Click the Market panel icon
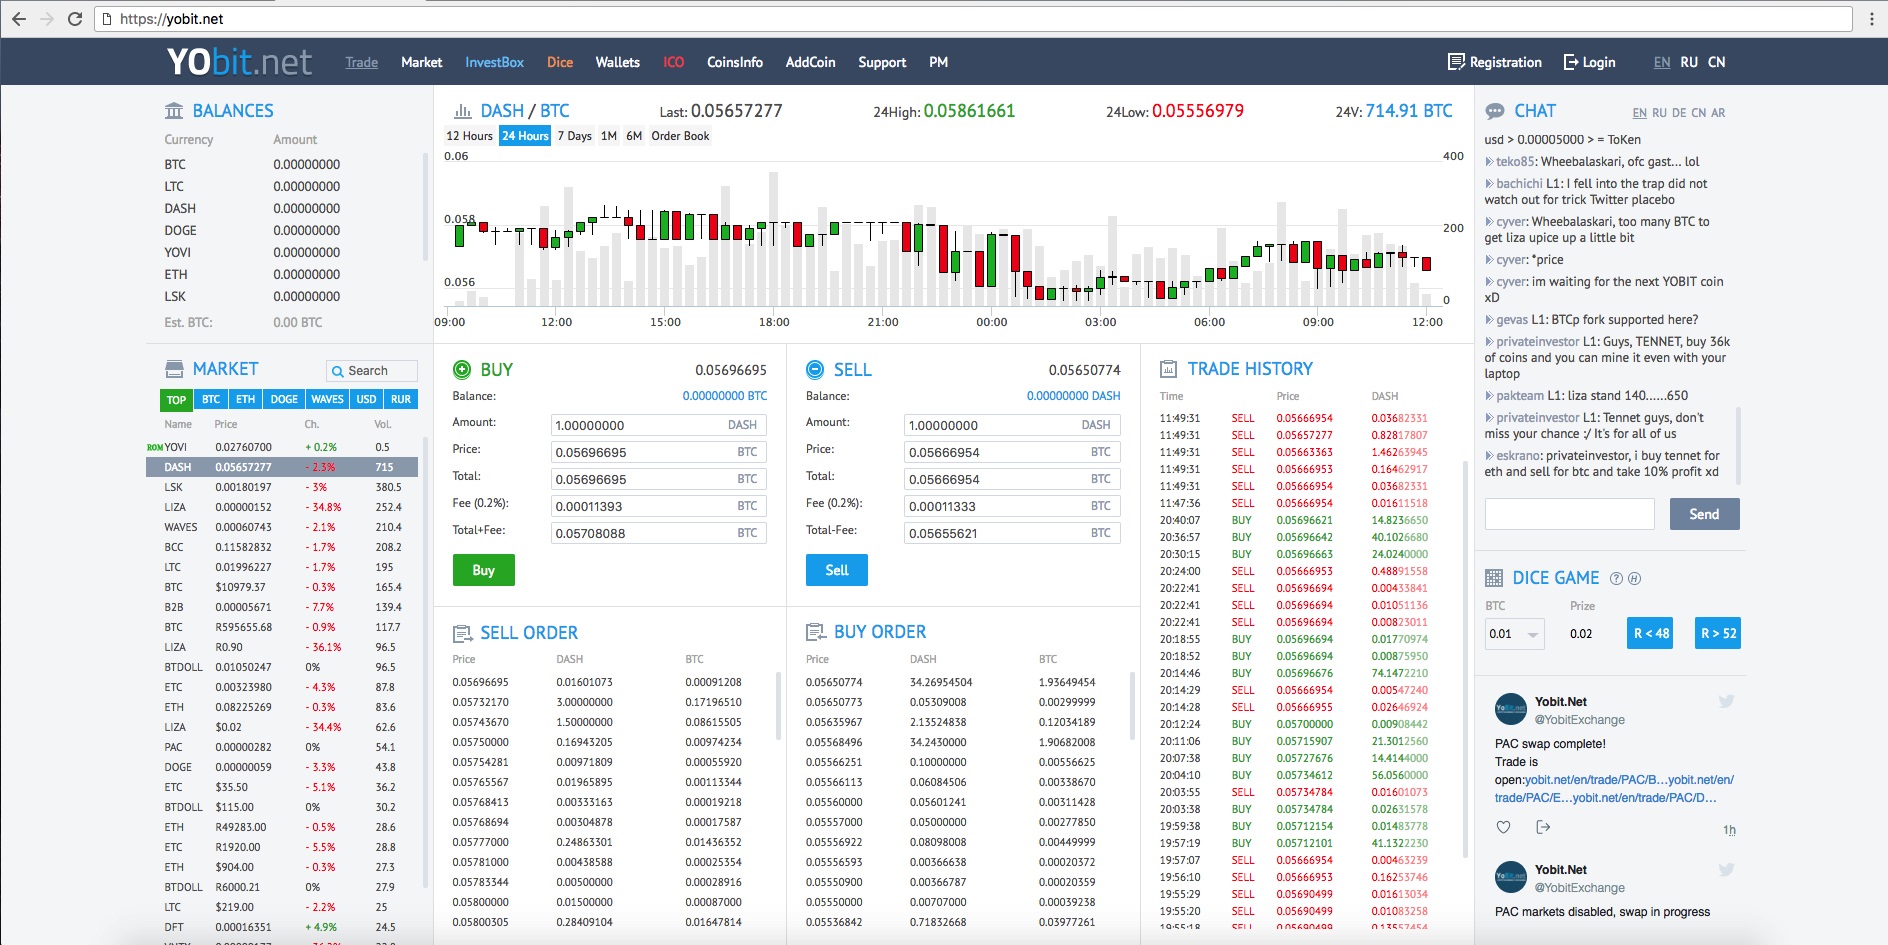1888x945 pixels. (174, 369)
